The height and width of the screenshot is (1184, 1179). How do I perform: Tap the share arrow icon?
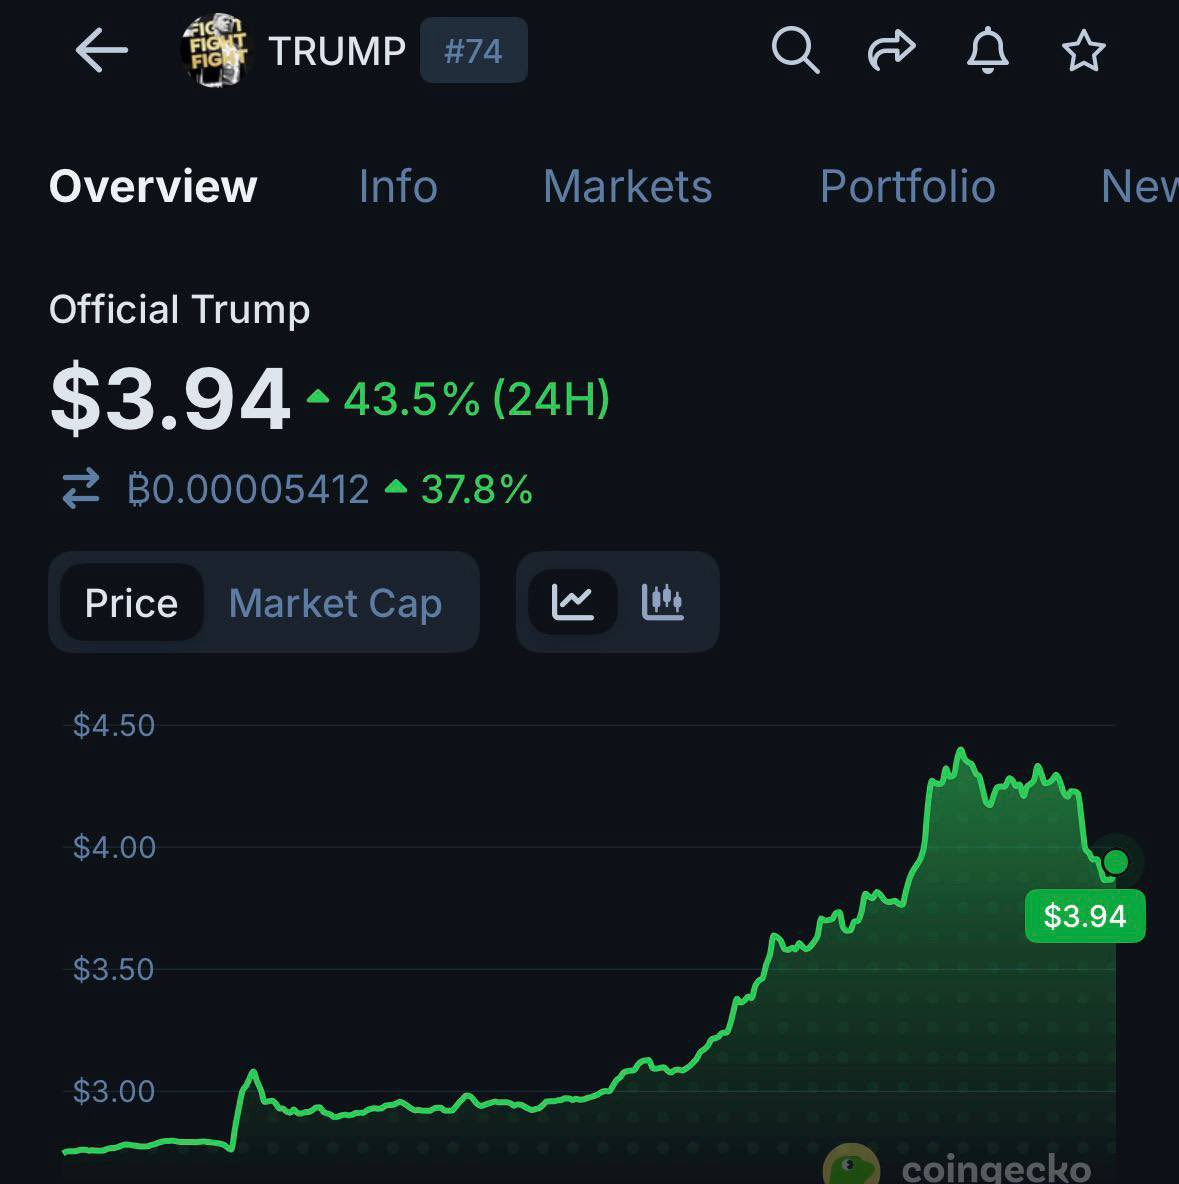pos(891,50)
